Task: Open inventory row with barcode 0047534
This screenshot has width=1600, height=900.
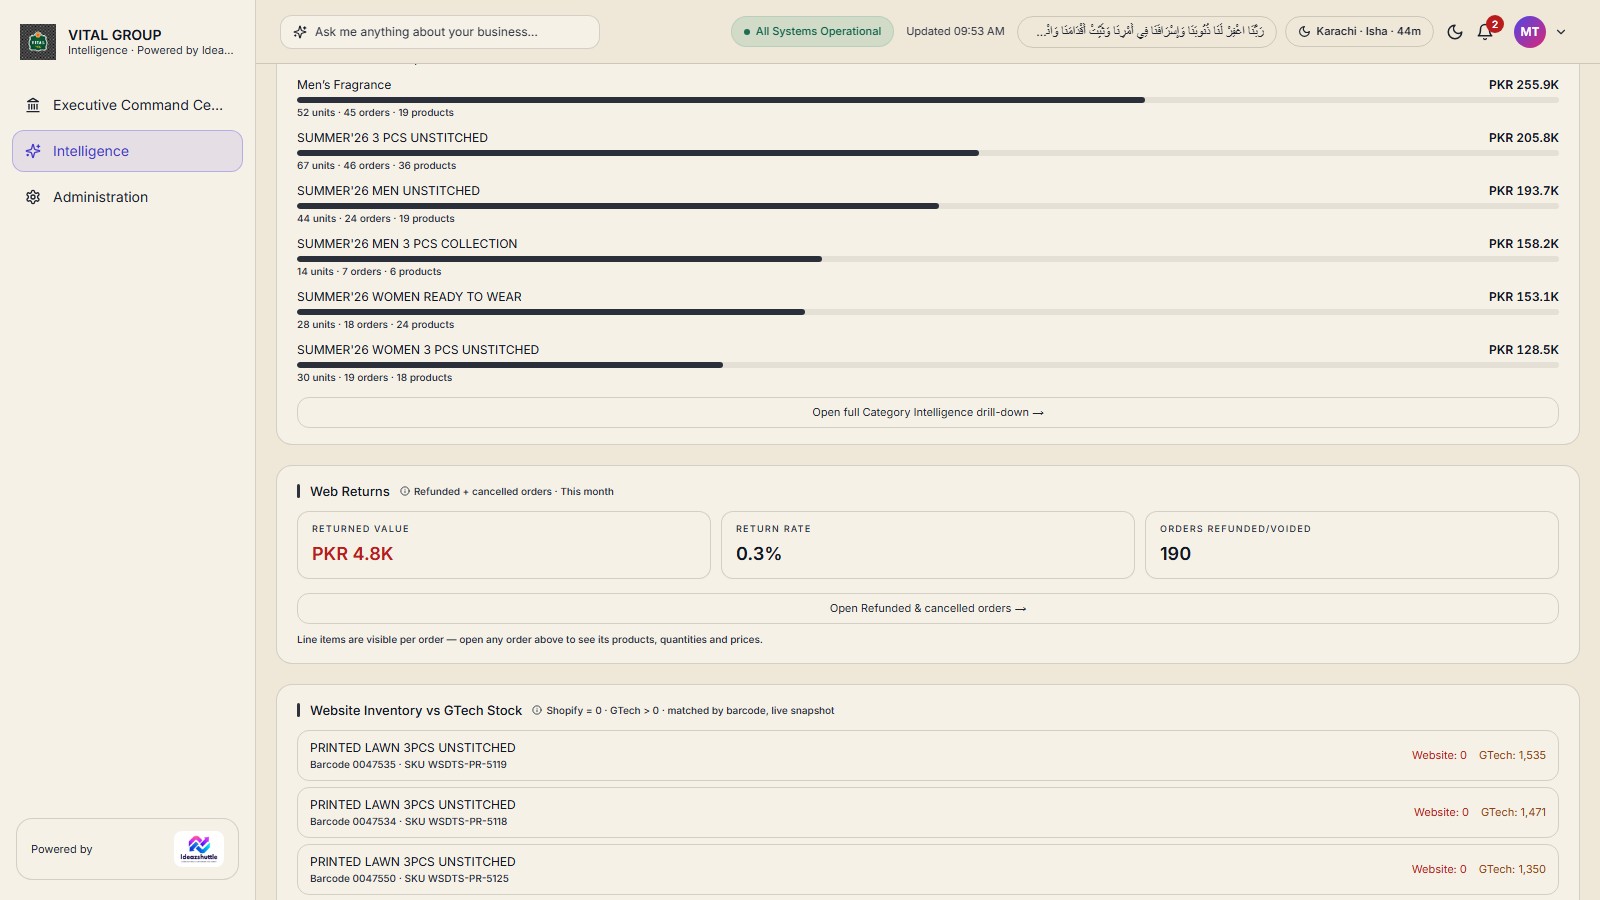Action: click(927, 812)
